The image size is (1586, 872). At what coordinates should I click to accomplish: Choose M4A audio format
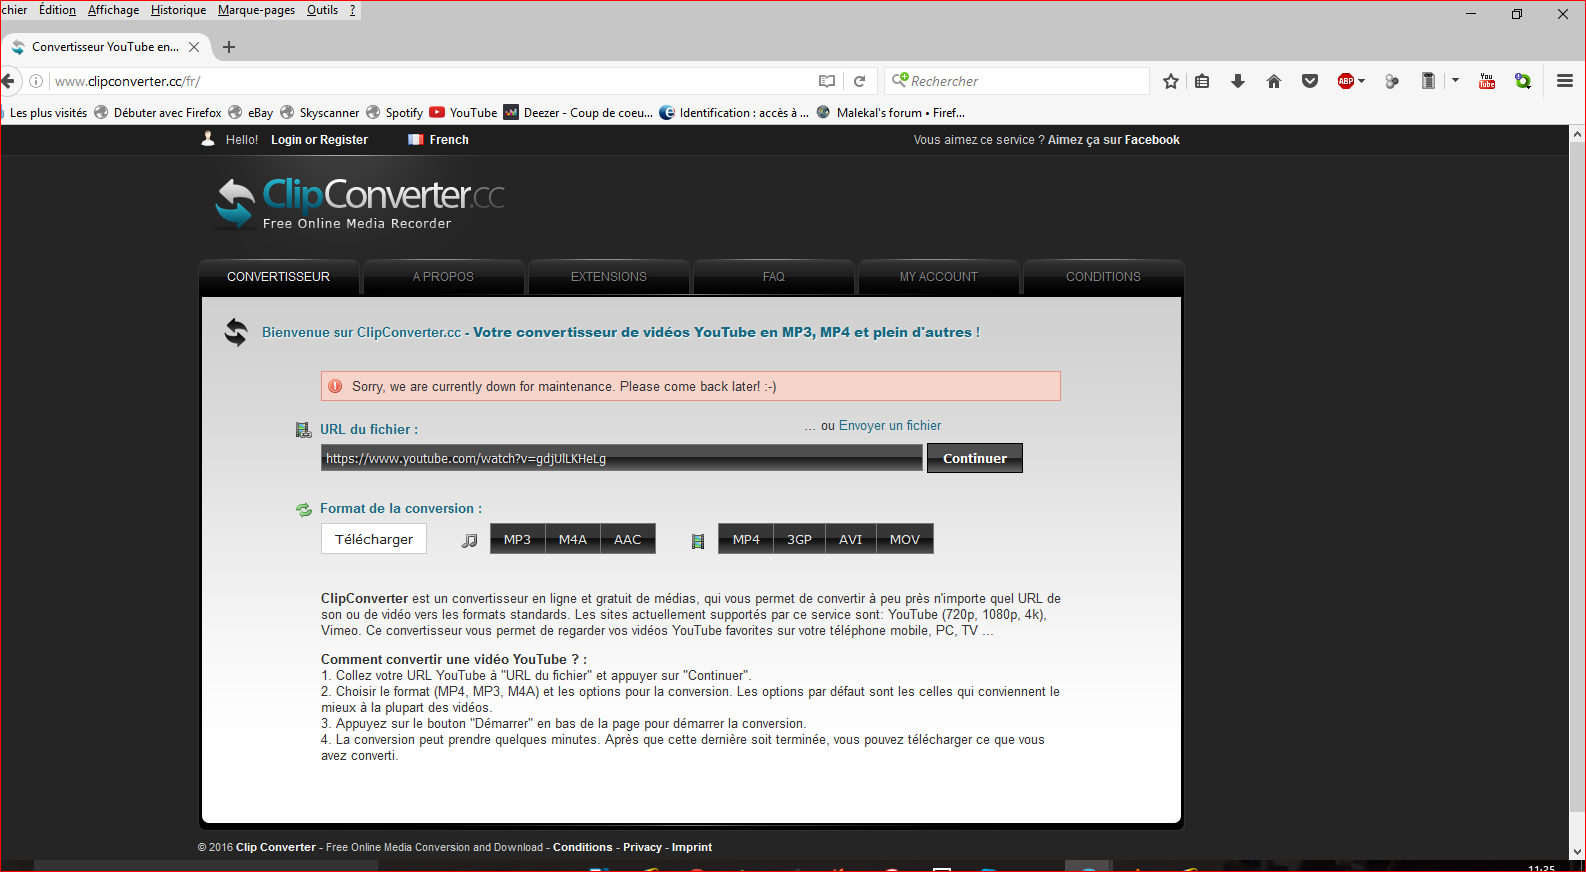(573, 539)
